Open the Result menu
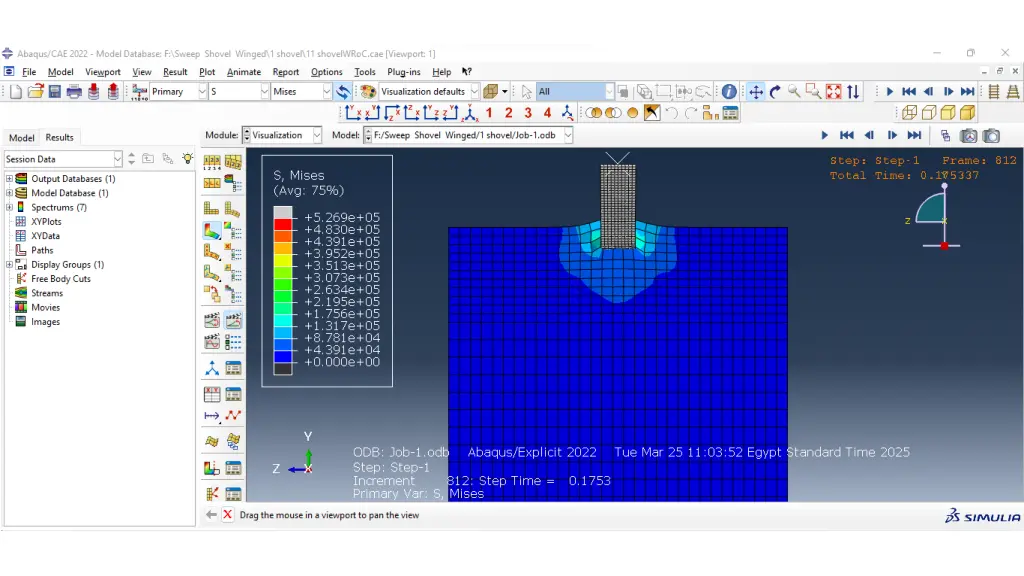This screenshot has height=576, width=1024. [175, 72]
